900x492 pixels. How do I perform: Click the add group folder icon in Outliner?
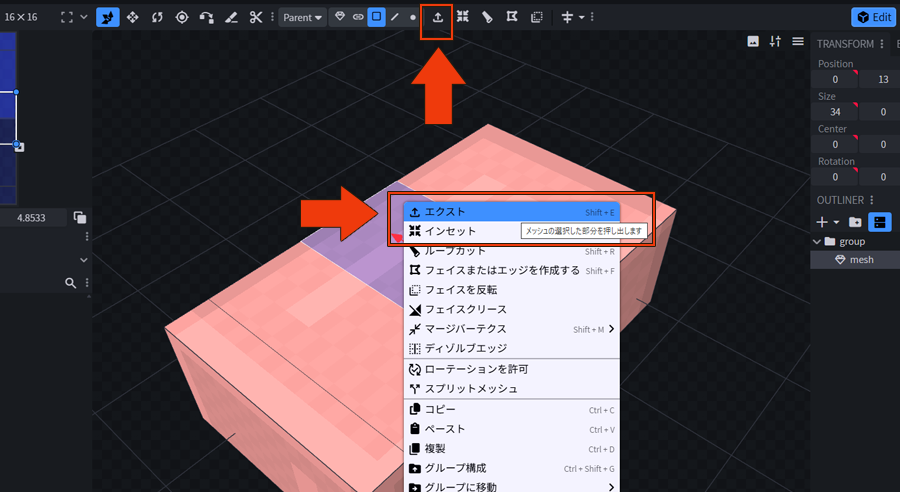point(855,222)
